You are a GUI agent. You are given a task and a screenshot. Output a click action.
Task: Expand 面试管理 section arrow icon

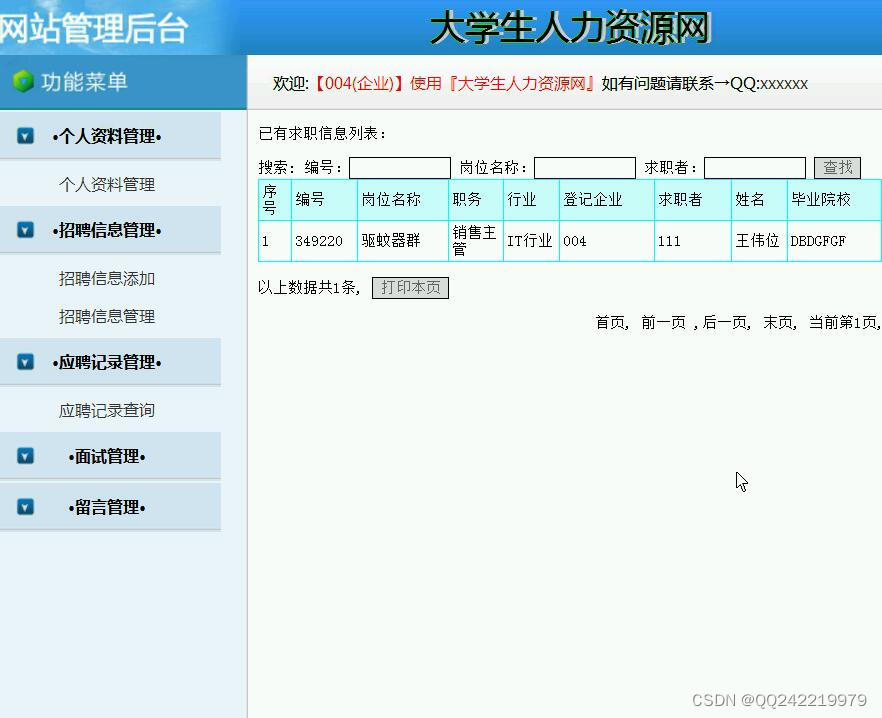[25, 455]
